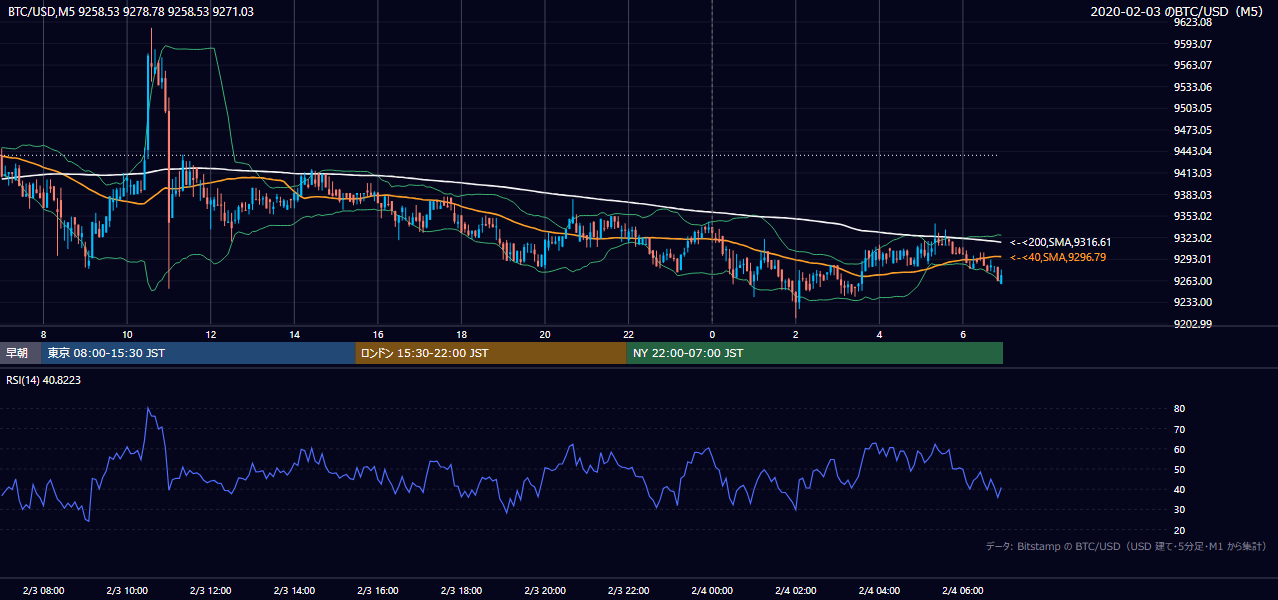Click the 2/3 22:00 date label
This screenshot has width=1278, height=600.
click(628, 591)
